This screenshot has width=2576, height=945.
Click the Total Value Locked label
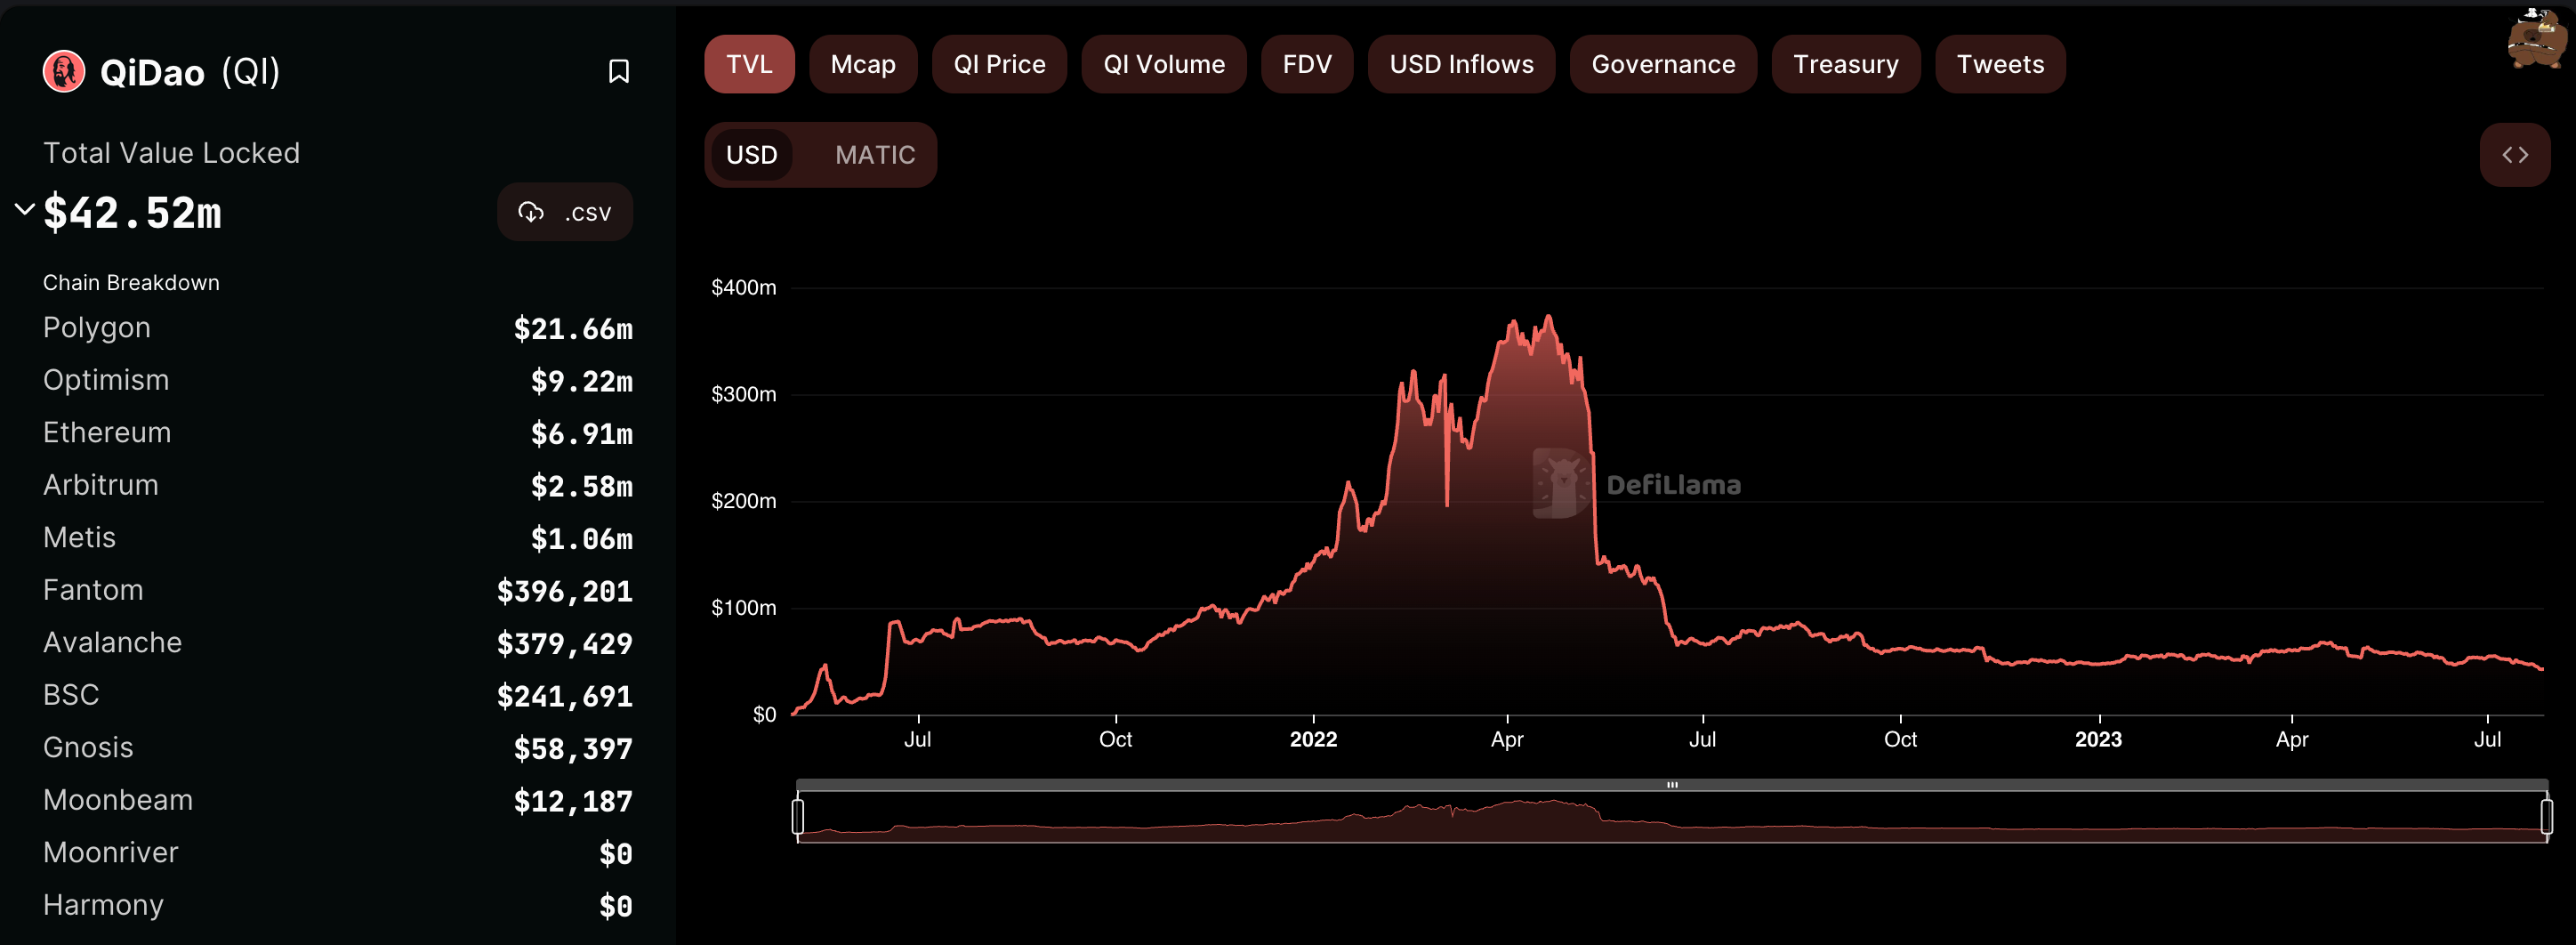click(171, 153)
